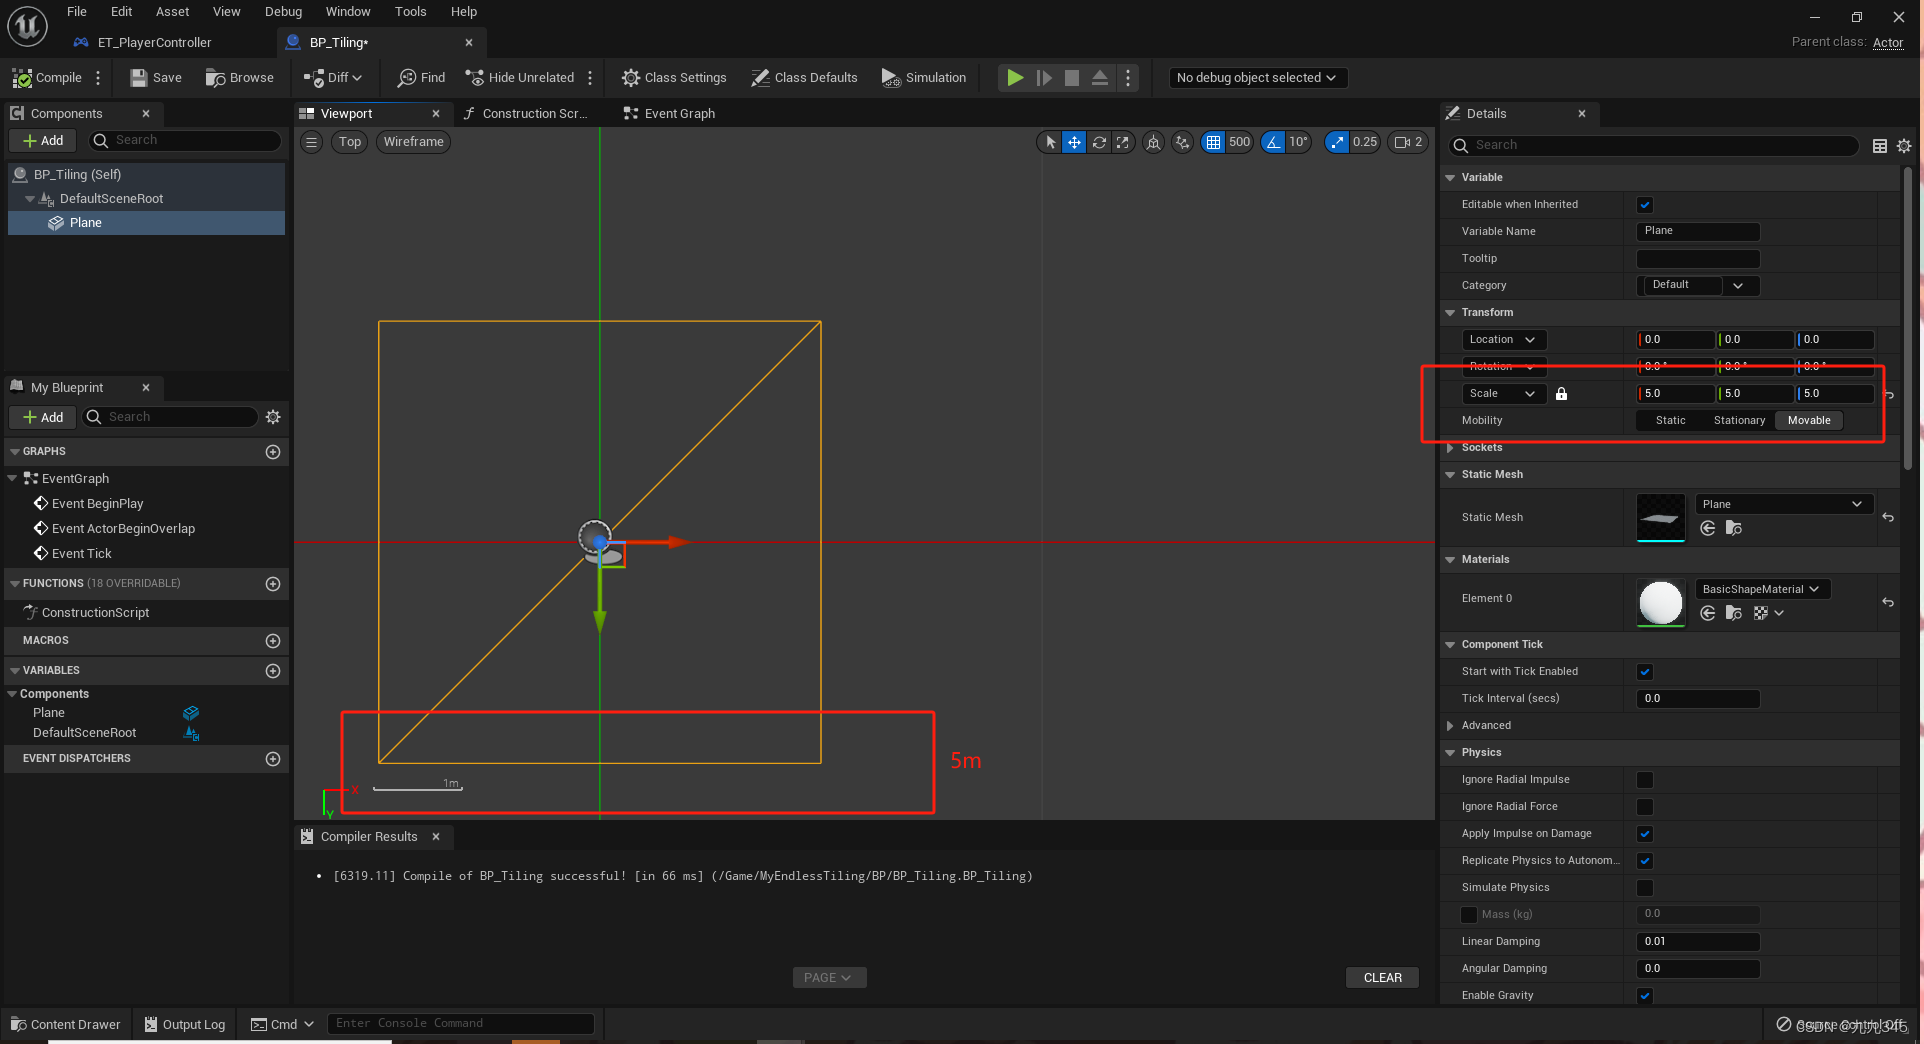Toggle rotation snapping angle icon
Image resolution: width=1924 pixels, height=1044 pixels.
click(x=1273, y=142)
